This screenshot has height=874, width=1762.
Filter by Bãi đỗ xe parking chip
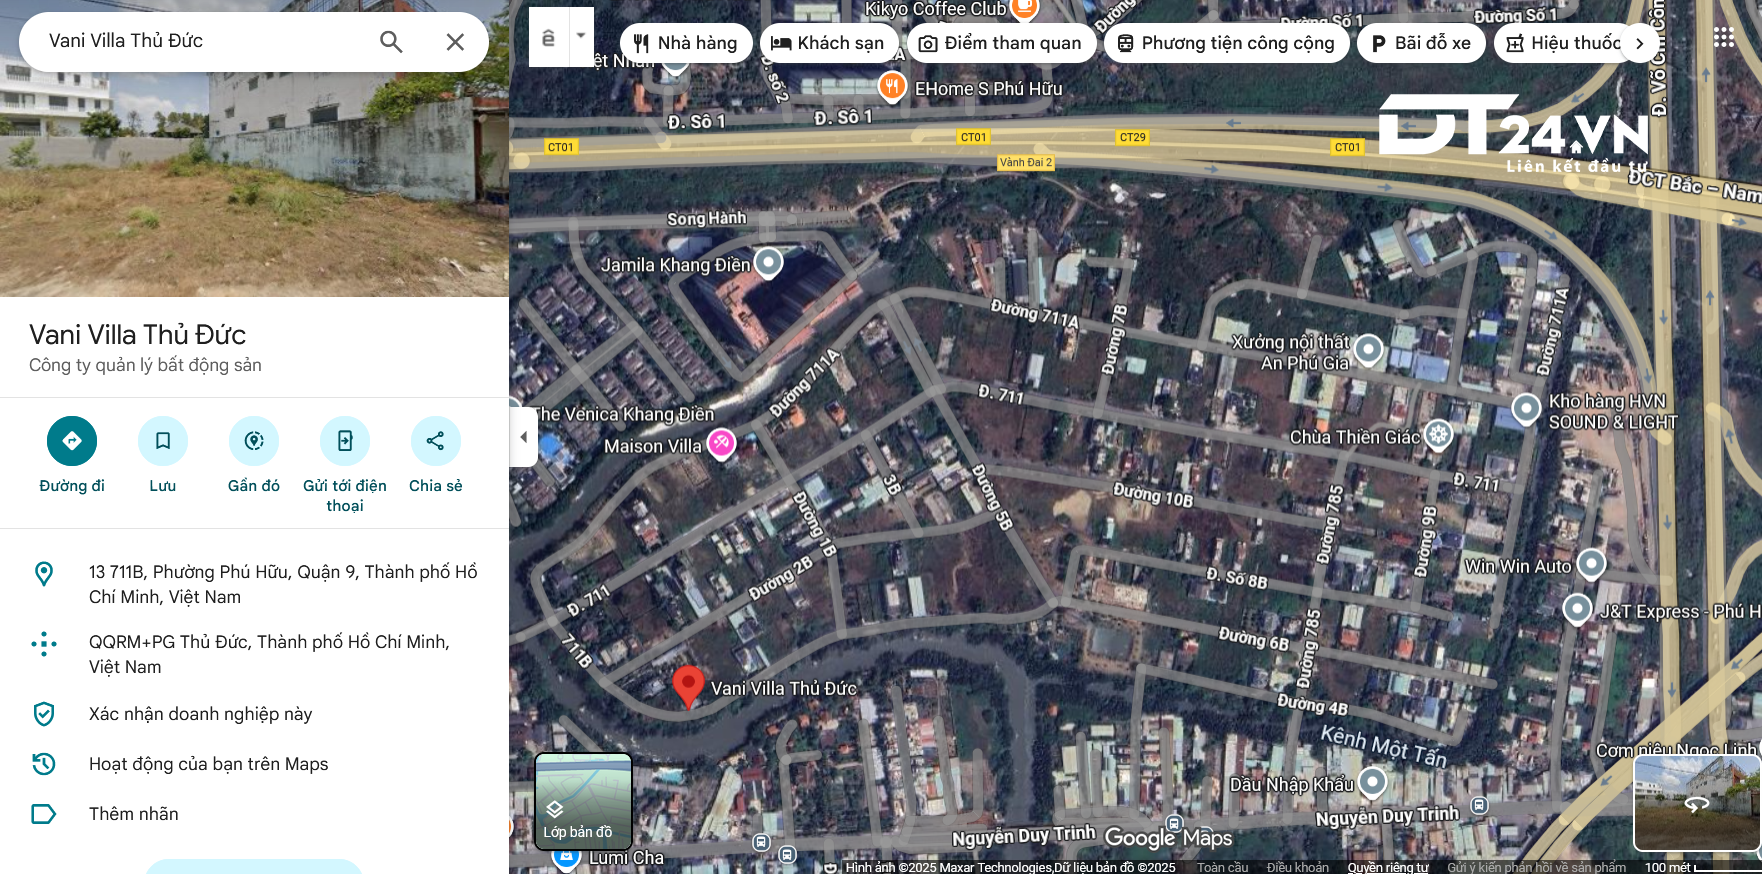1420,43
